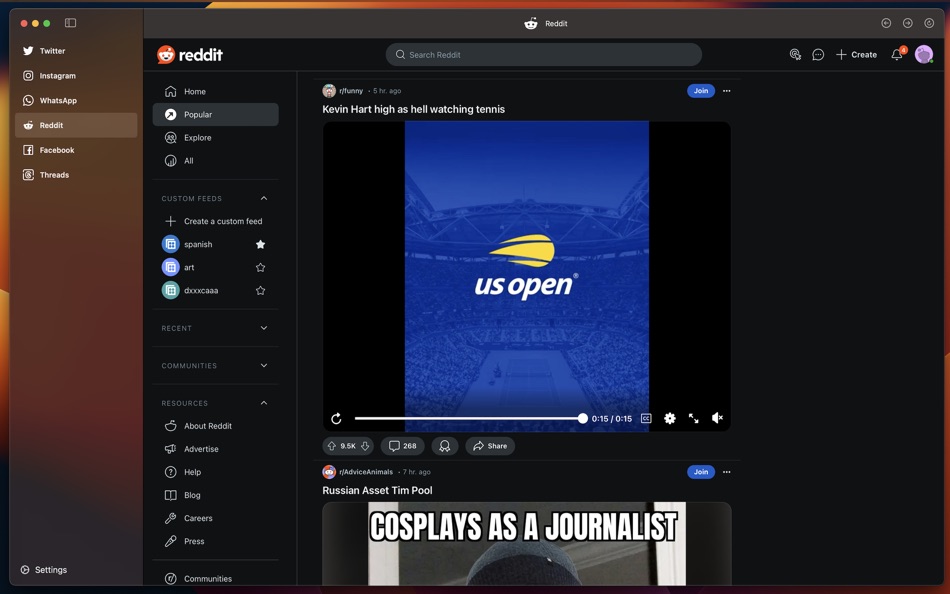Viewport: 950px width, 594px height.
Task: Favorite the art custom feed star
Action: point(261,267)
